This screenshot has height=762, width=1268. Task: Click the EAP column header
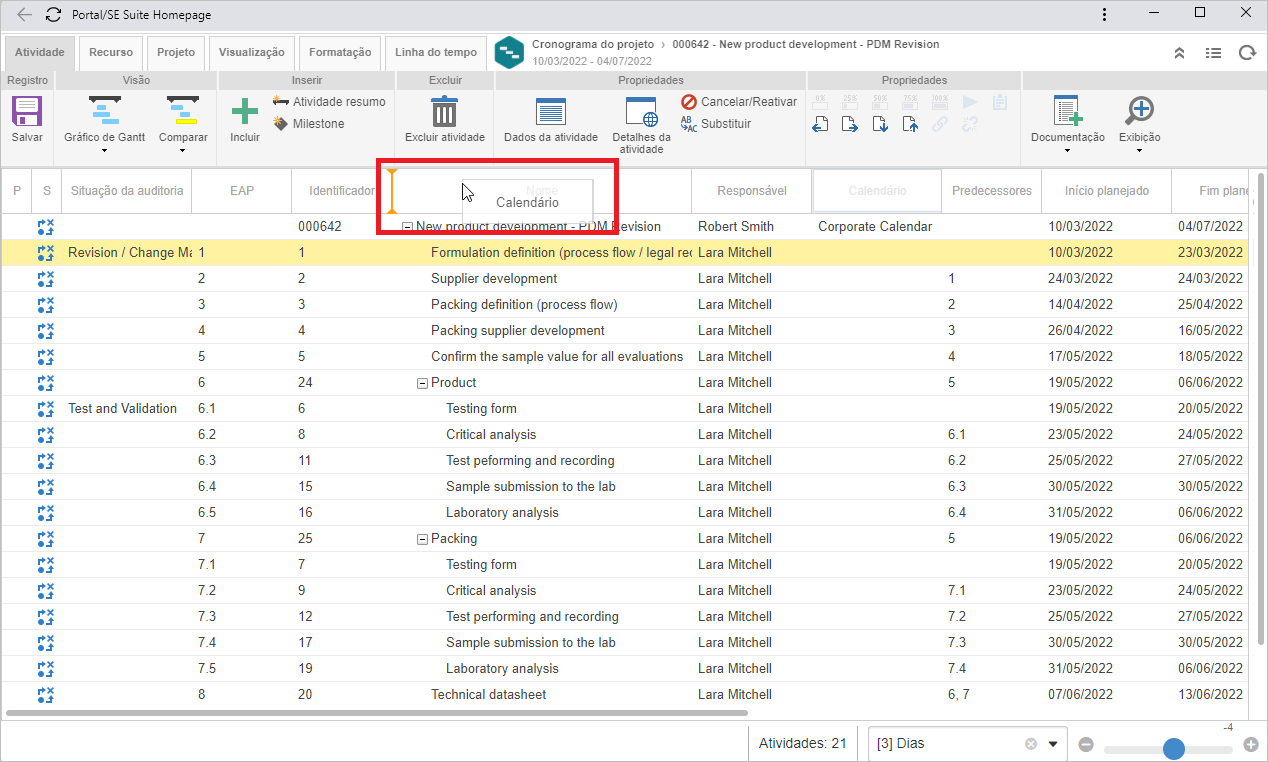click(242, 191)
